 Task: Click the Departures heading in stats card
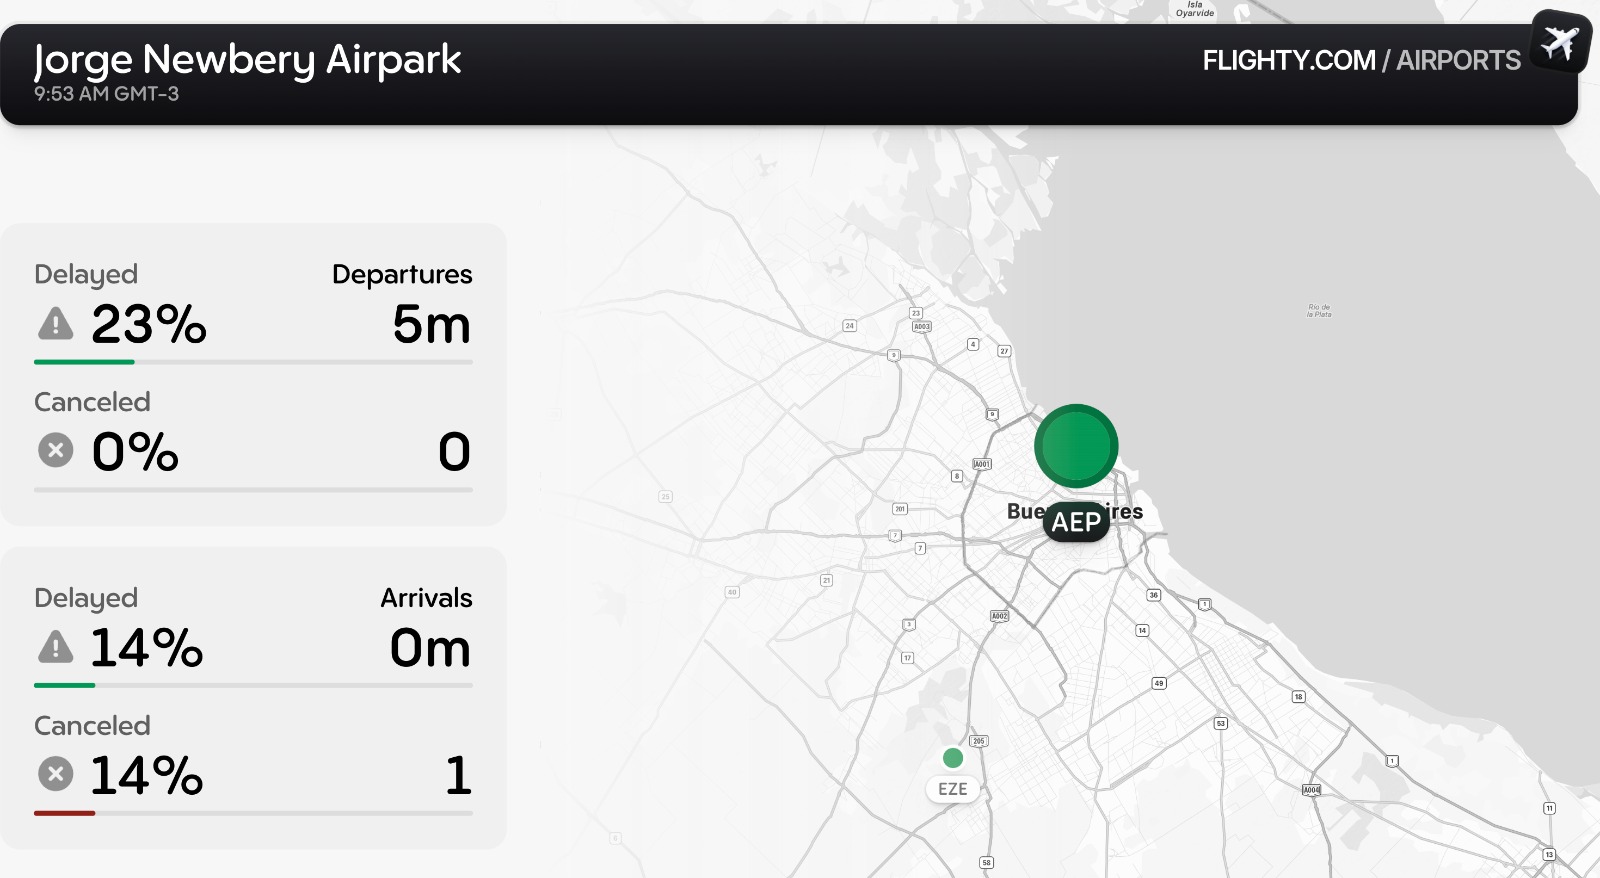402,274
